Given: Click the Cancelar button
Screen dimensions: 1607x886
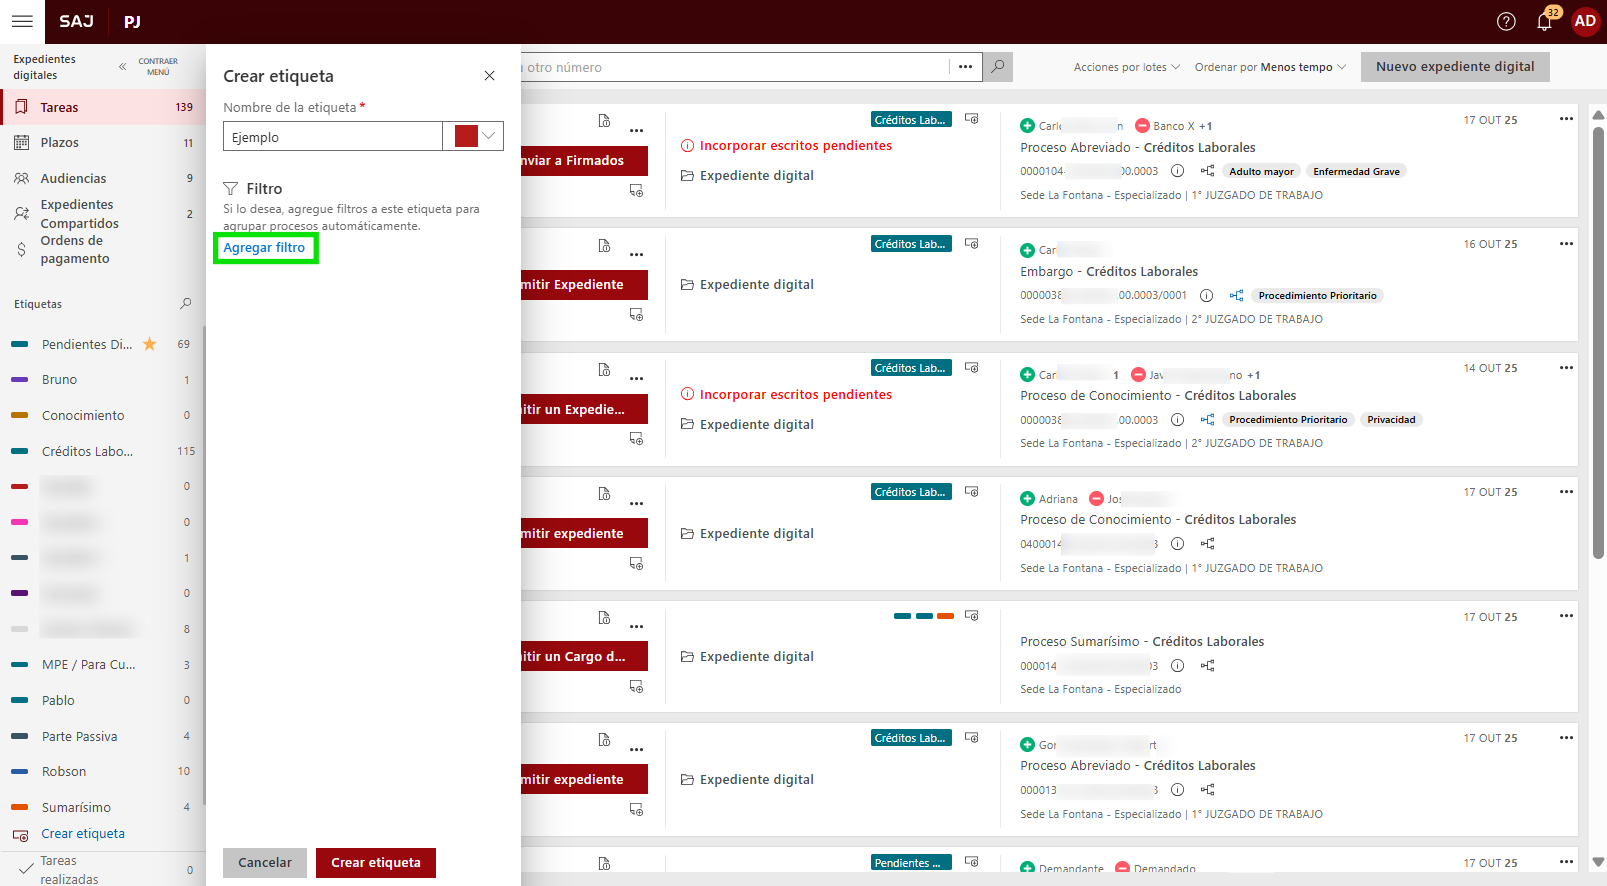Looking at the screenshot, I should 265,862.
